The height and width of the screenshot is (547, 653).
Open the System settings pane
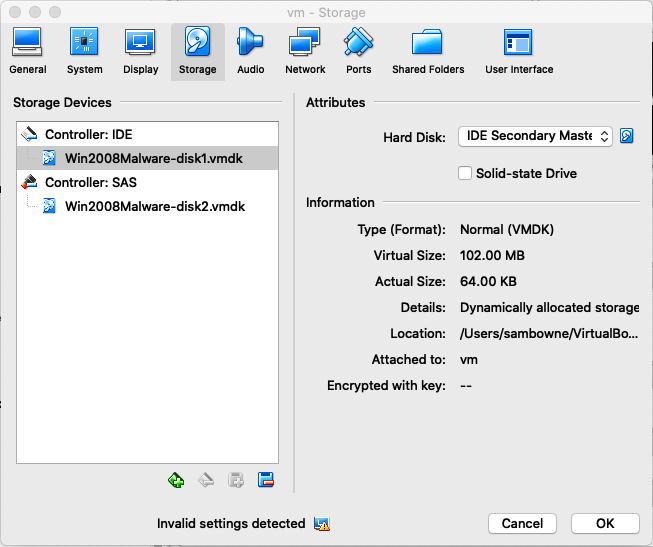[85, 51]
